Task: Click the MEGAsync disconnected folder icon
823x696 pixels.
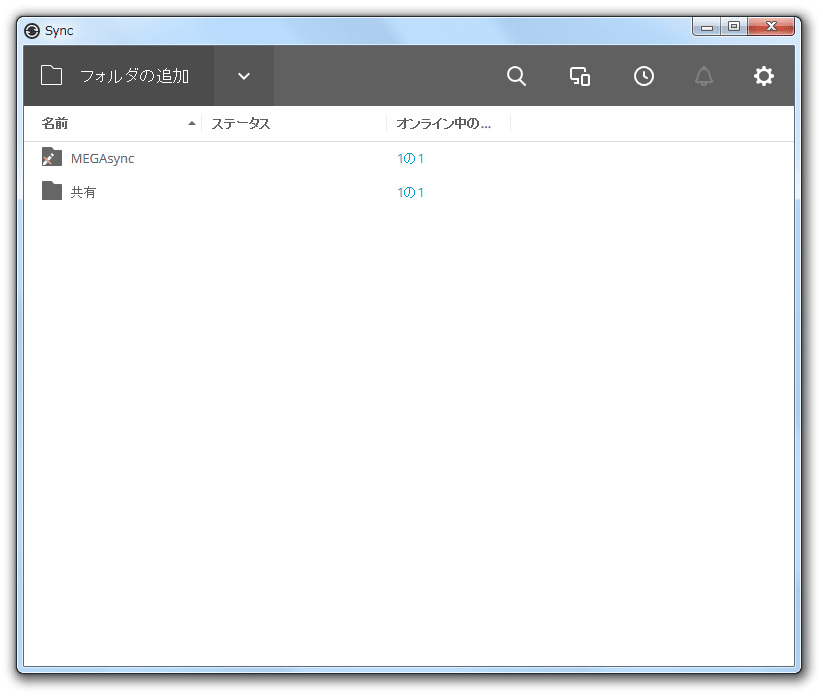Action: click(51, 156)
